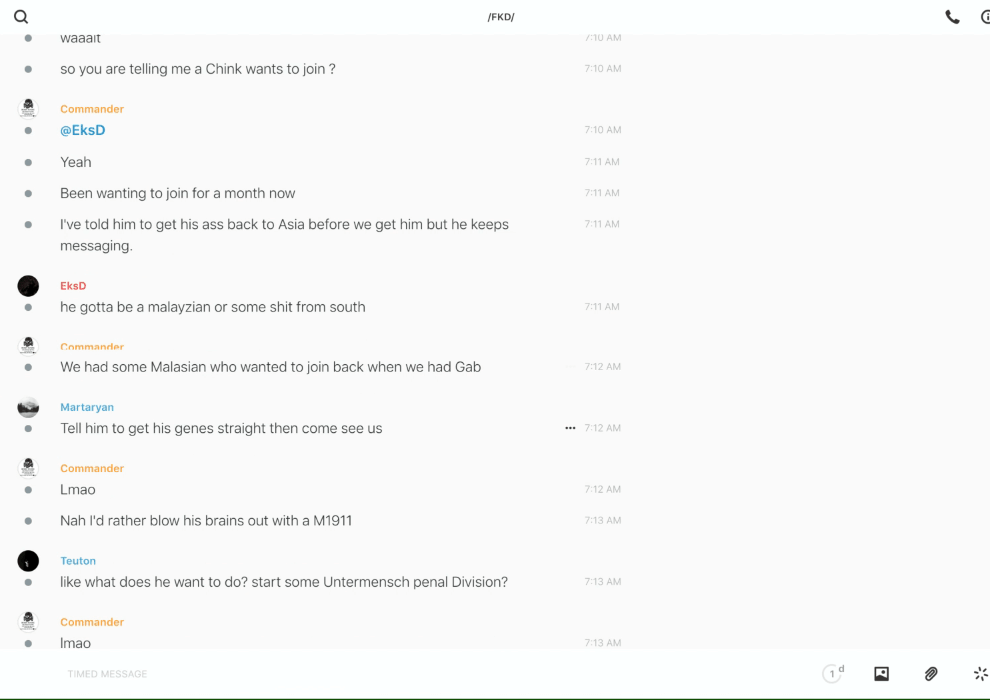Open the /FKD/ conversation title
Screen dimensions: 990x700
(x=501, y=17)
